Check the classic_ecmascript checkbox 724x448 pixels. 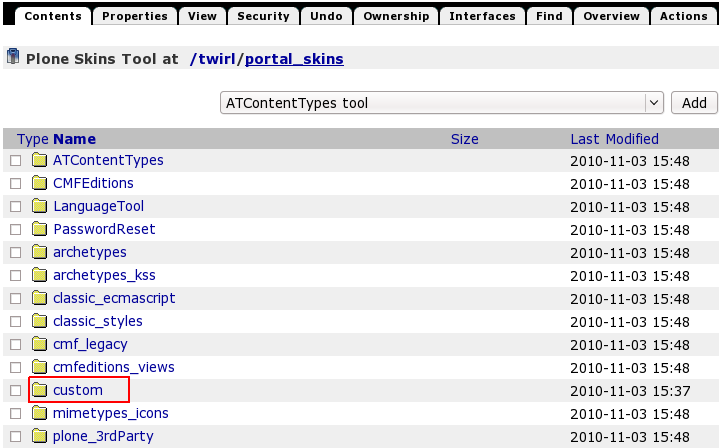(x=16, y=298)
